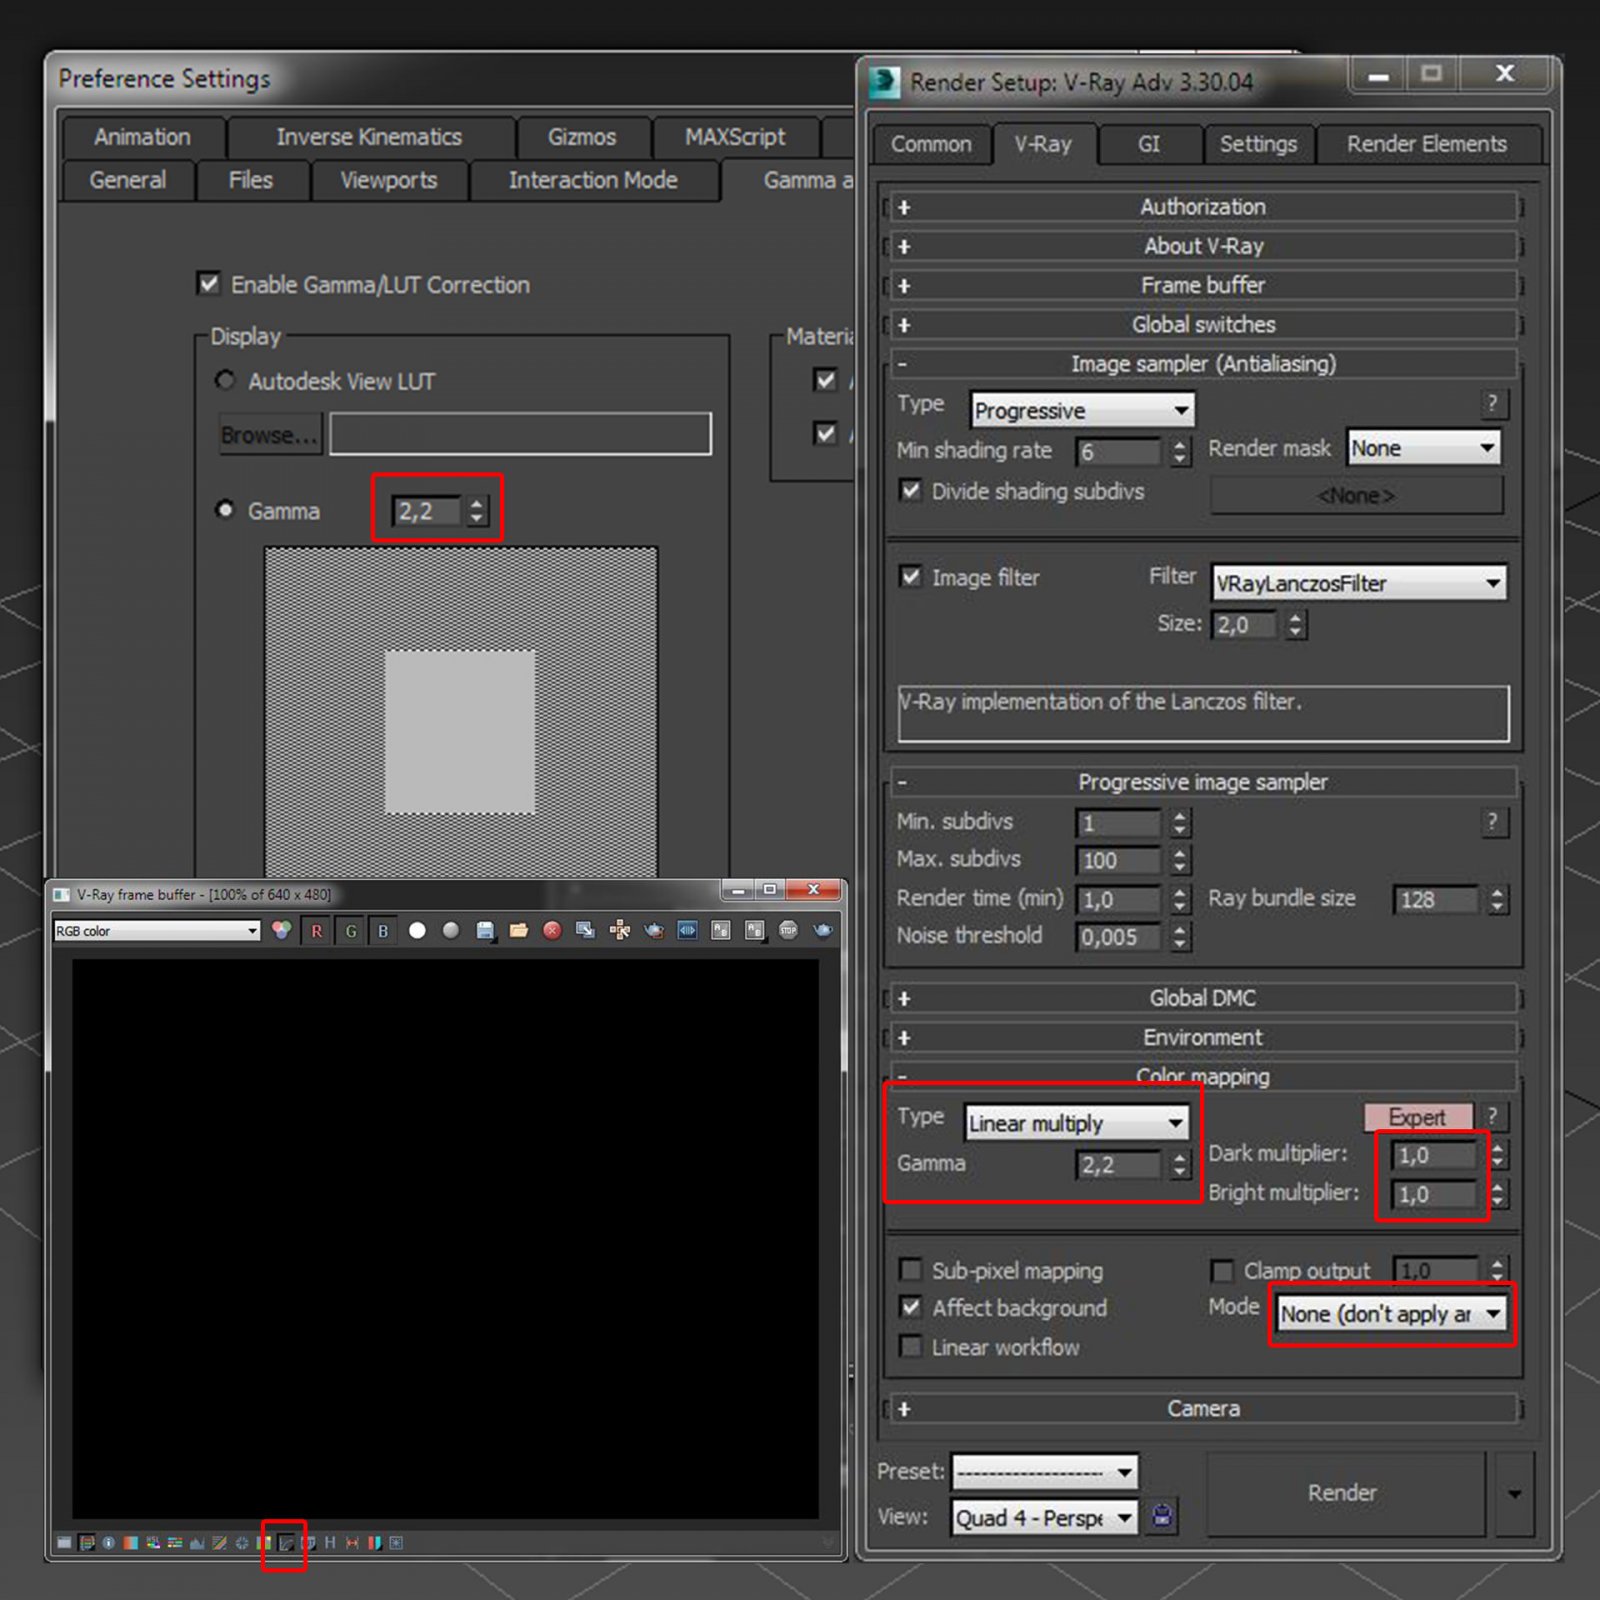Collapse the Progressive image sampler rollout
This screenshot has height=1600, width=1600.
[905, 781]
